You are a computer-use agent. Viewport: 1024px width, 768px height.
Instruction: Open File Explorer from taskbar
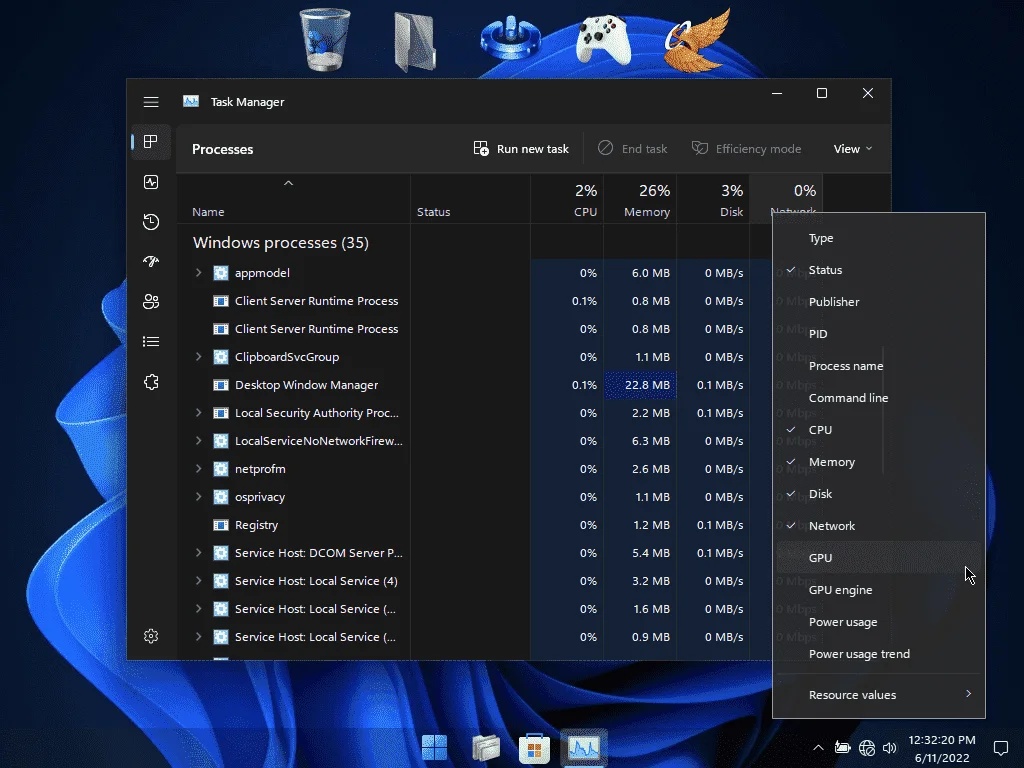[x=486, y=748]
